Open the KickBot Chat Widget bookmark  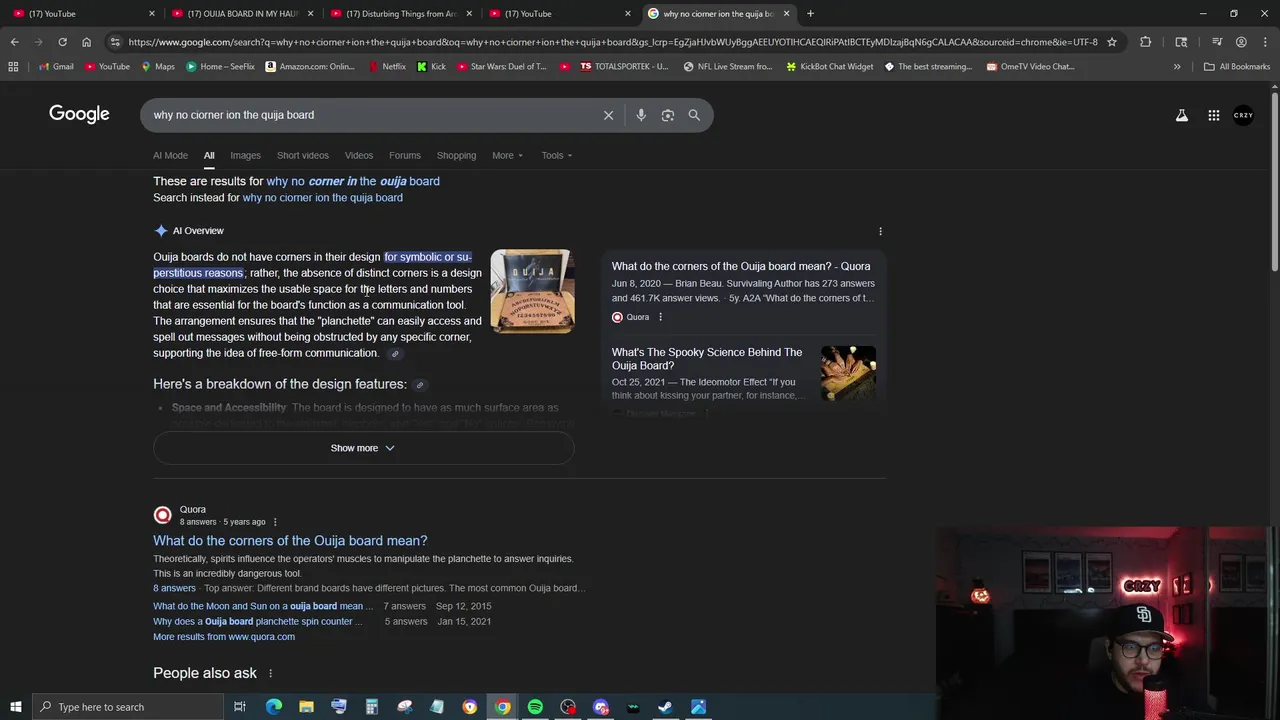(828, 67)
